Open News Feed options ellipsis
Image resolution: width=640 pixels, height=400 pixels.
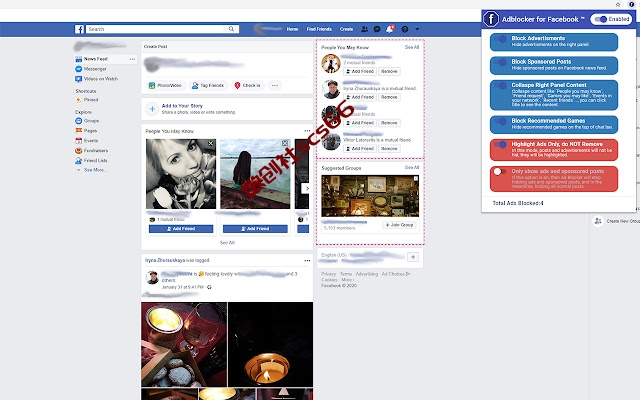coord(132,59)
